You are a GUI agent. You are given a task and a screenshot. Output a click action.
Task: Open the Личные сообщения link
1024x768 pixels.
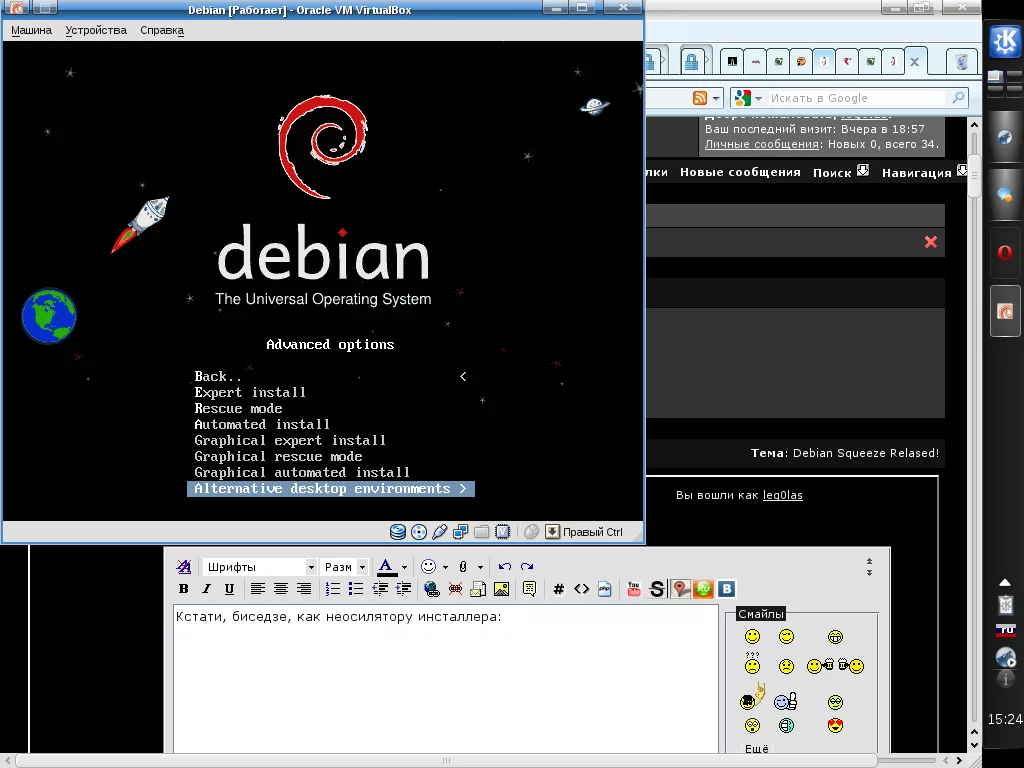click(762, 144)
